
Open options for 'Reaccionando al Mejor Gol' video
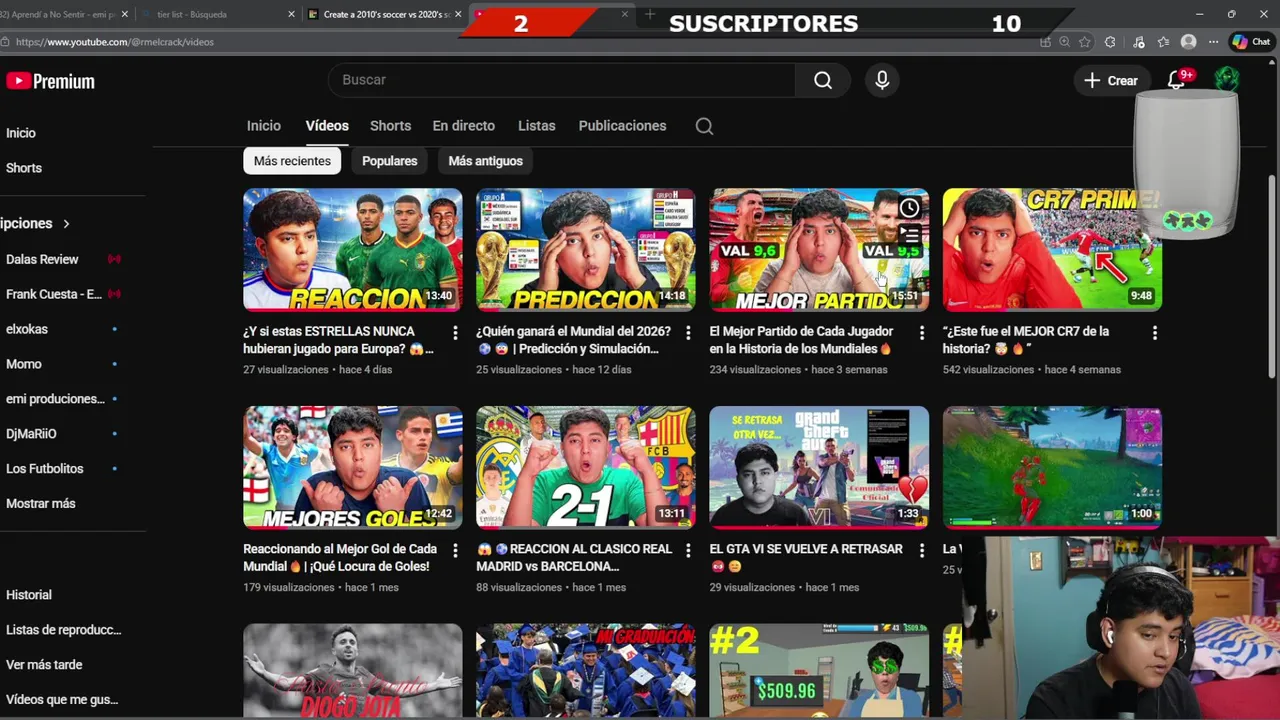point(455,550)
